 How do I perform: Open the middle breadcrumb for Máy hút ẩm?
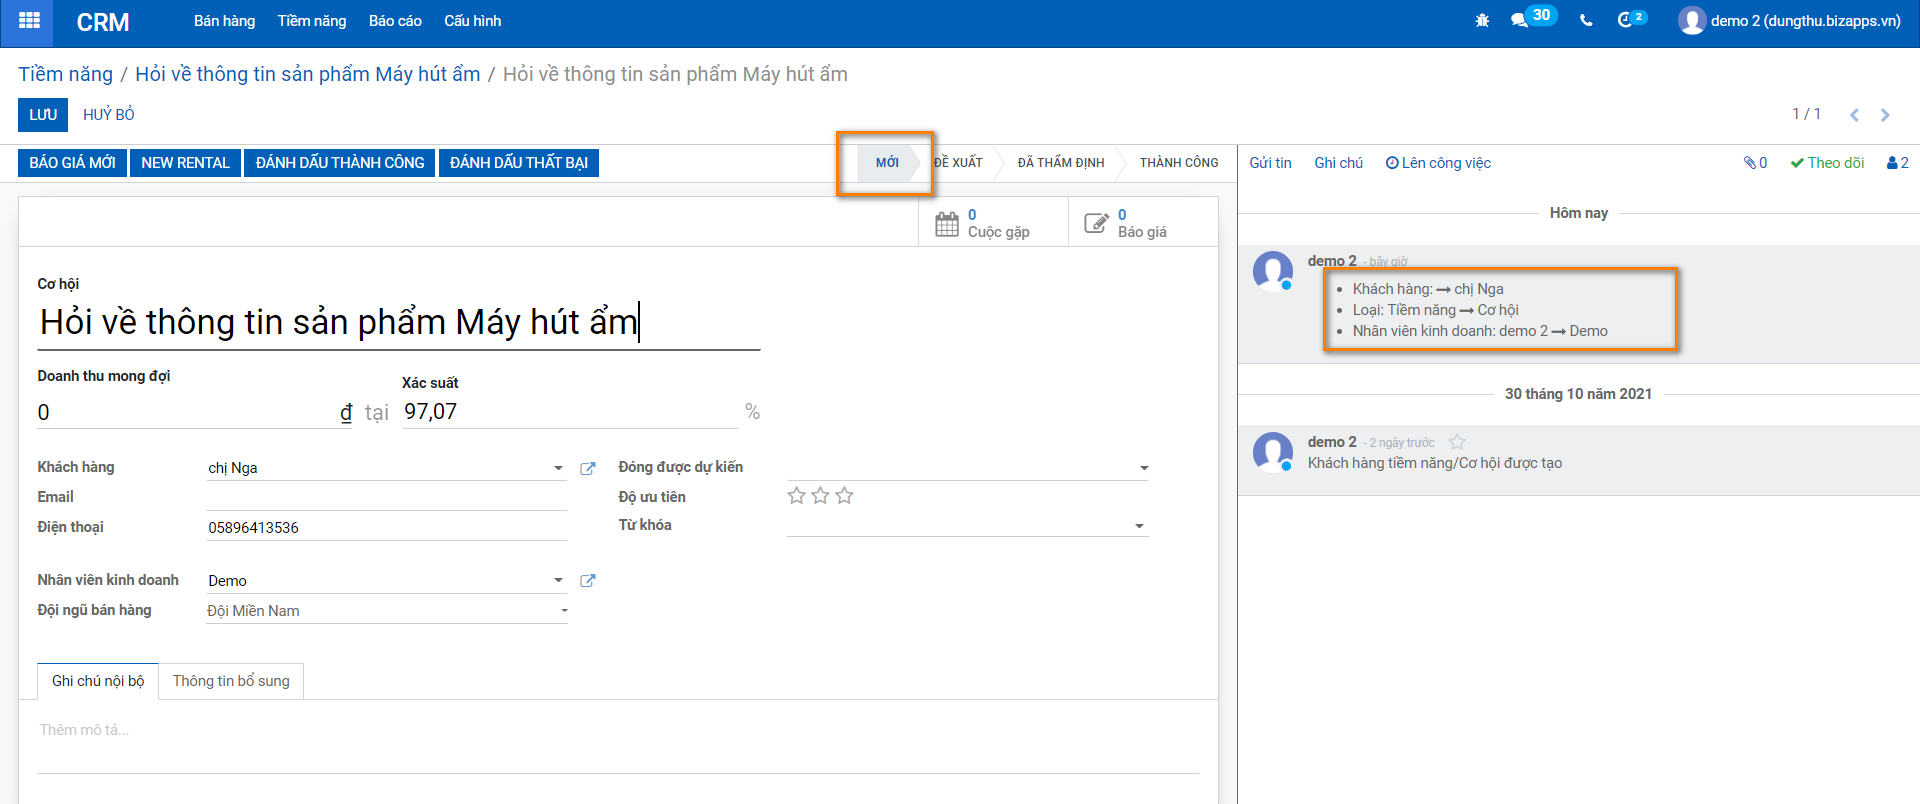coord(308,74)
